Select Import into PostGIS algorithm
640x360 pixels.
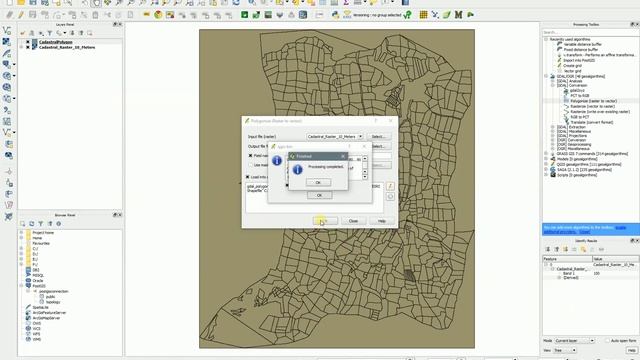[x=579, y=60]
